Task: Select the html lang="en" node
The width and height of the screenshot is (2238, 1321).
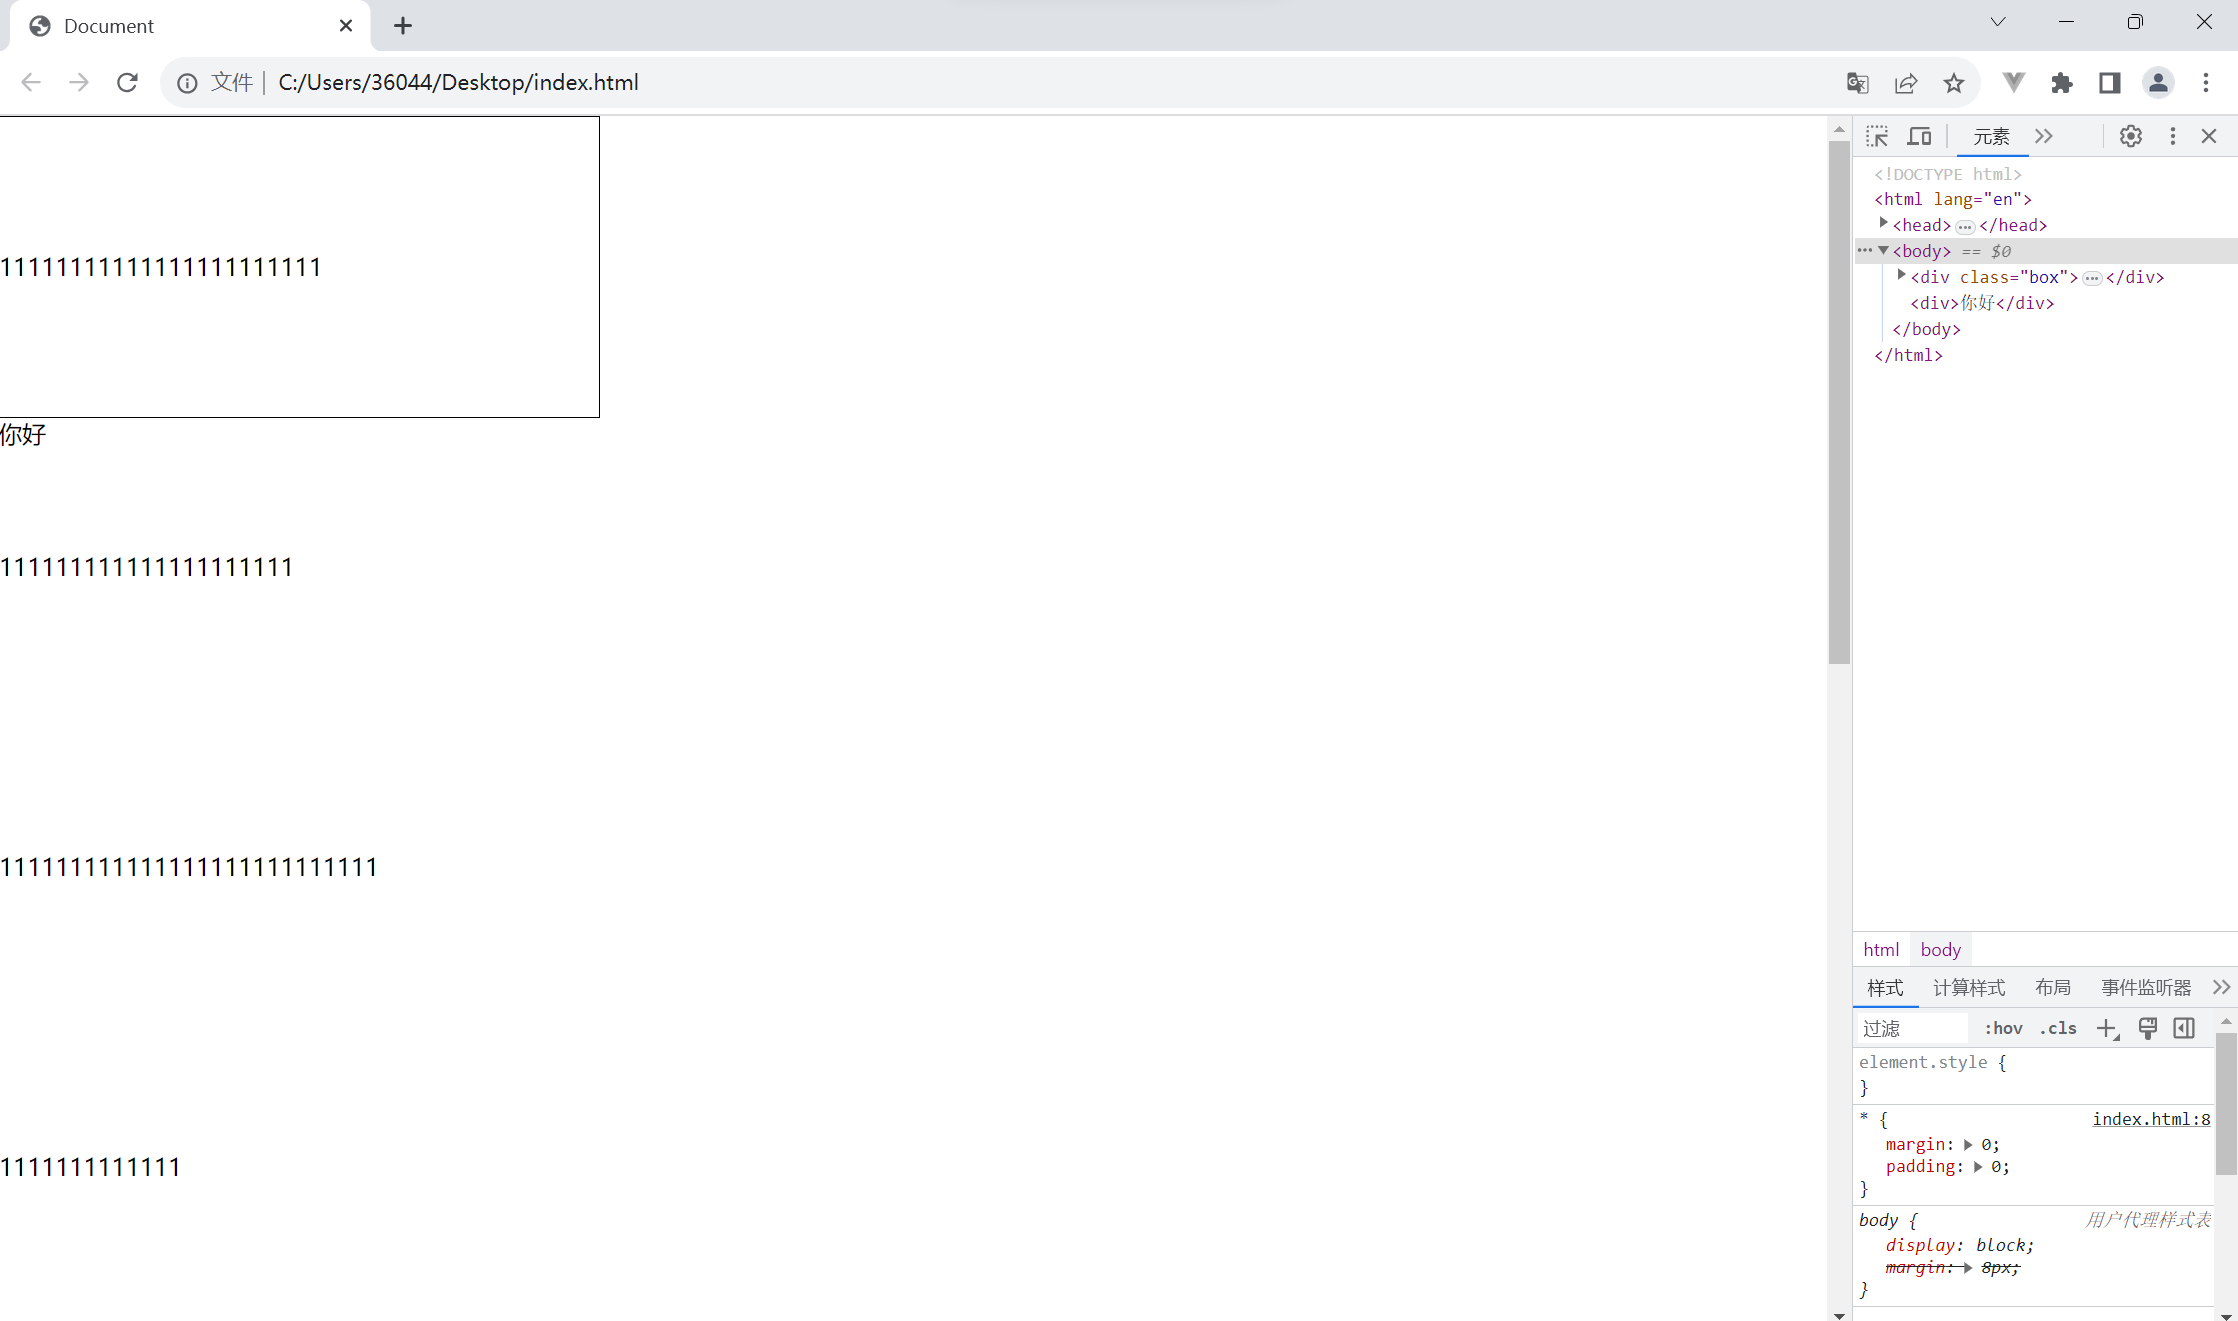Action: coord(1953,199)
